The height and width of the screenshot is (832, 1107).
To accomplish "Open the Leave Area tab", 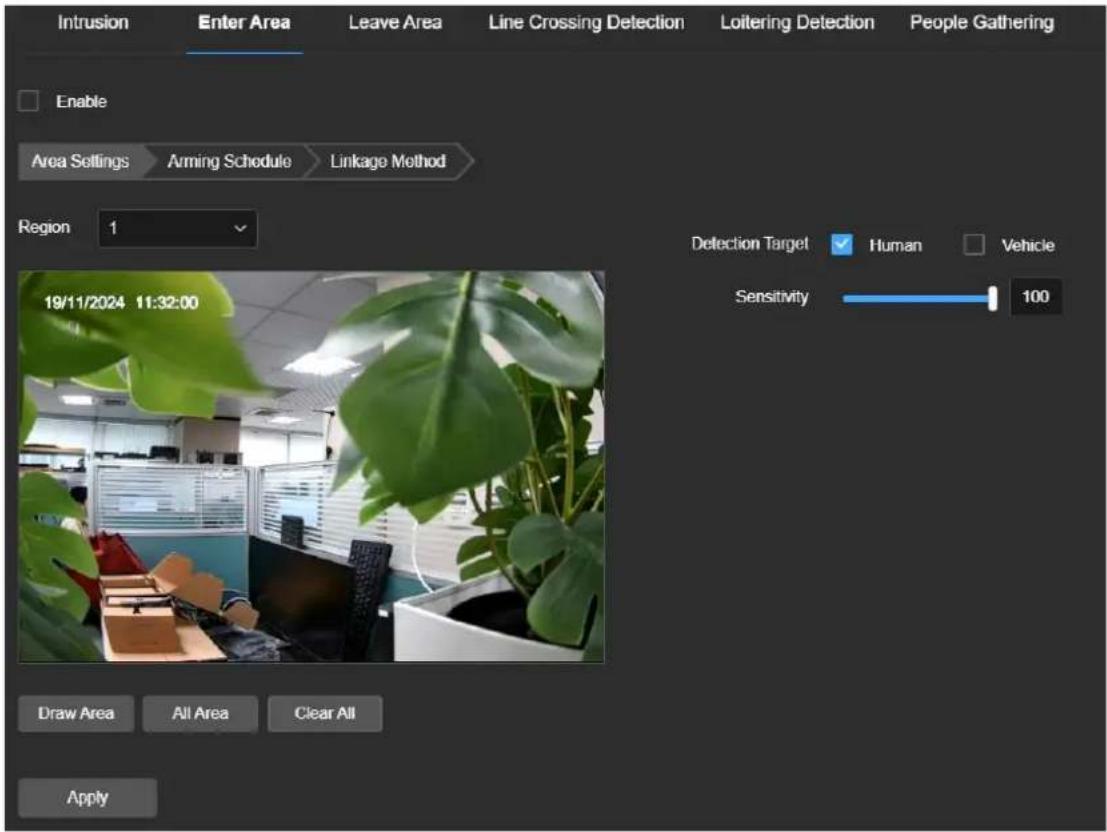I will pos(395,23).
